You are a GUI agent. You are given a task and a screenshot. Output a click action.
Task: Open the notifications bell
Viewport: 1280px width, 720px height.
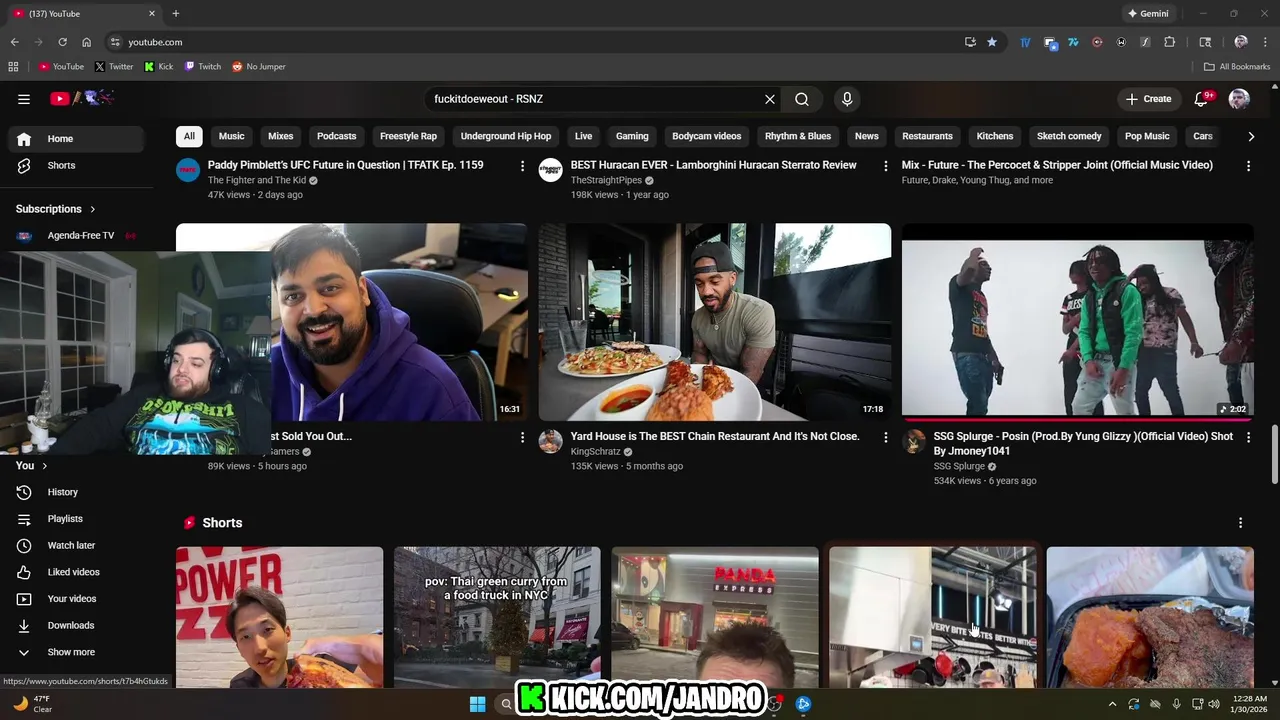[1203, 99]
